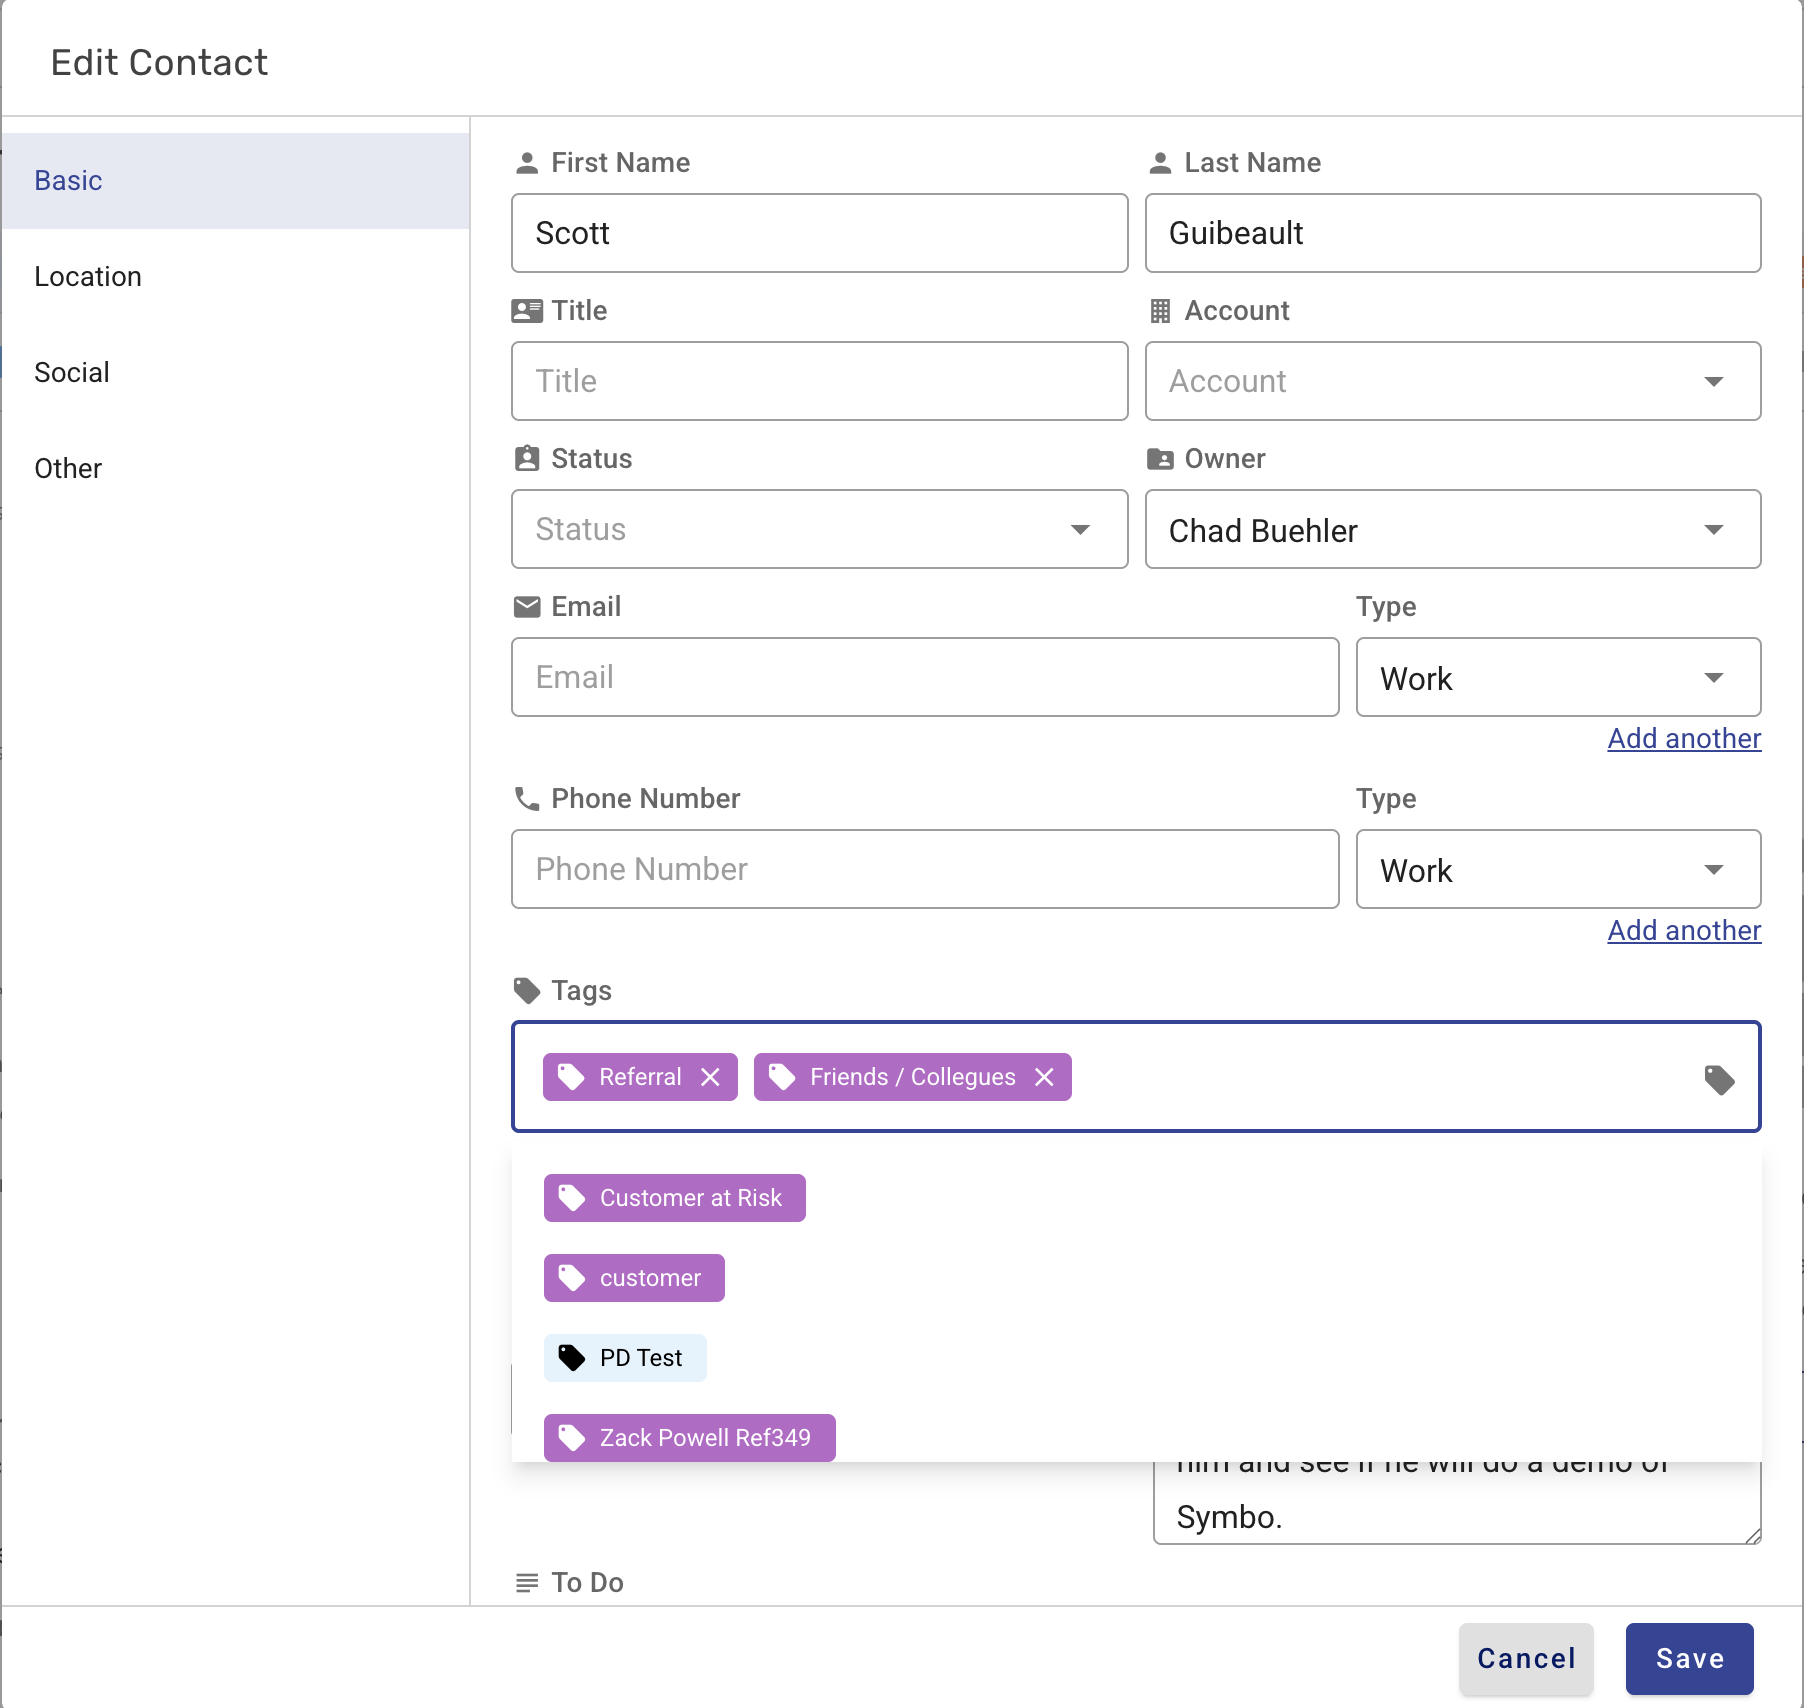Go to the Social section
Viewport: 1804px width, 1708px height.
tap(72, 373)
